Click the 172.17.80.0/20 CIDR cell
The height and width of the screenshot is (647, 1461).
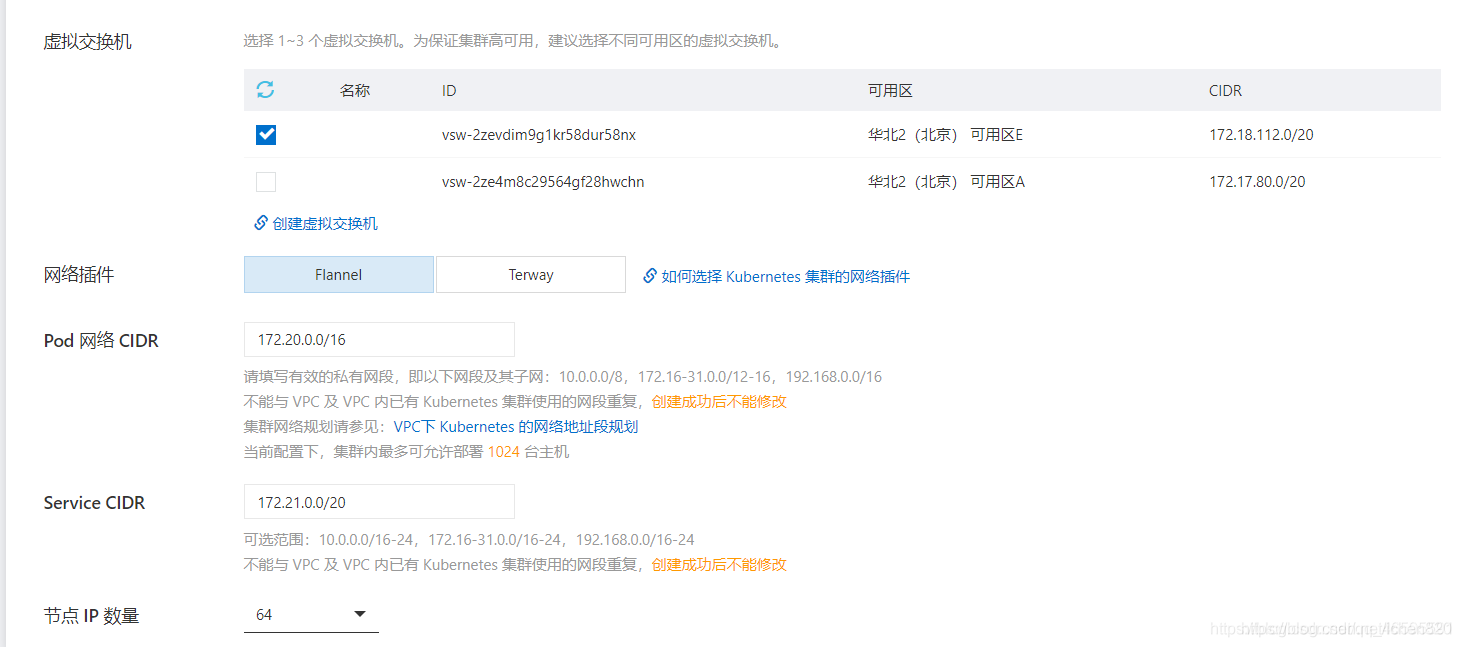coord(1257,181)
